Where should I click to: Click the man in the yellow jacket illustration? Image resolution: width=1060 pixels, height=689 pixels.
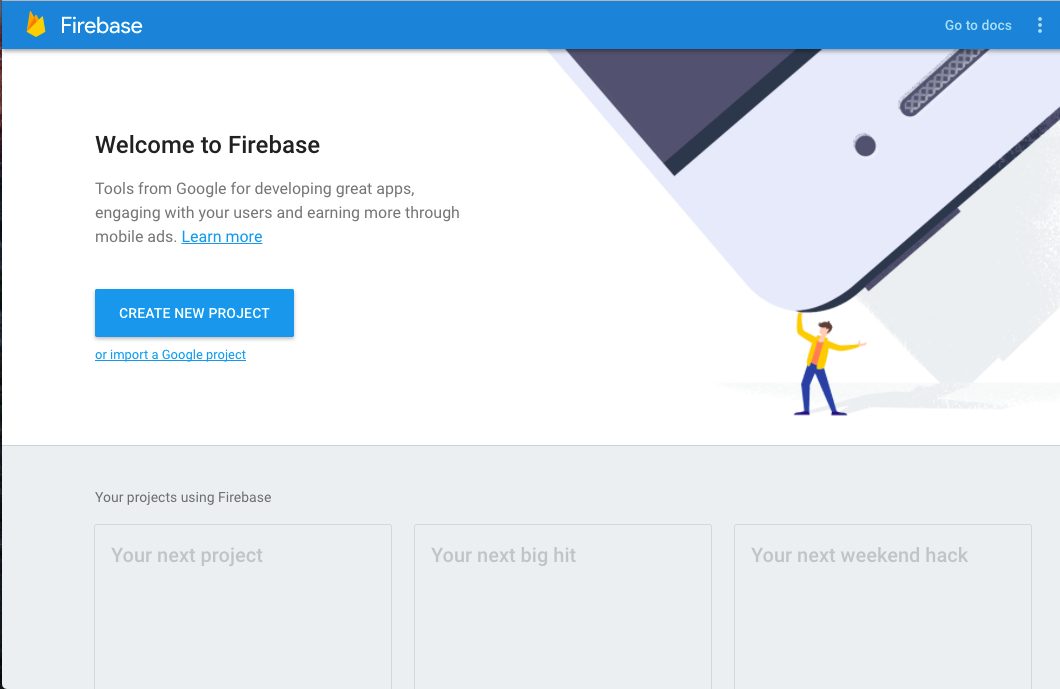click(x=824, y=364)
